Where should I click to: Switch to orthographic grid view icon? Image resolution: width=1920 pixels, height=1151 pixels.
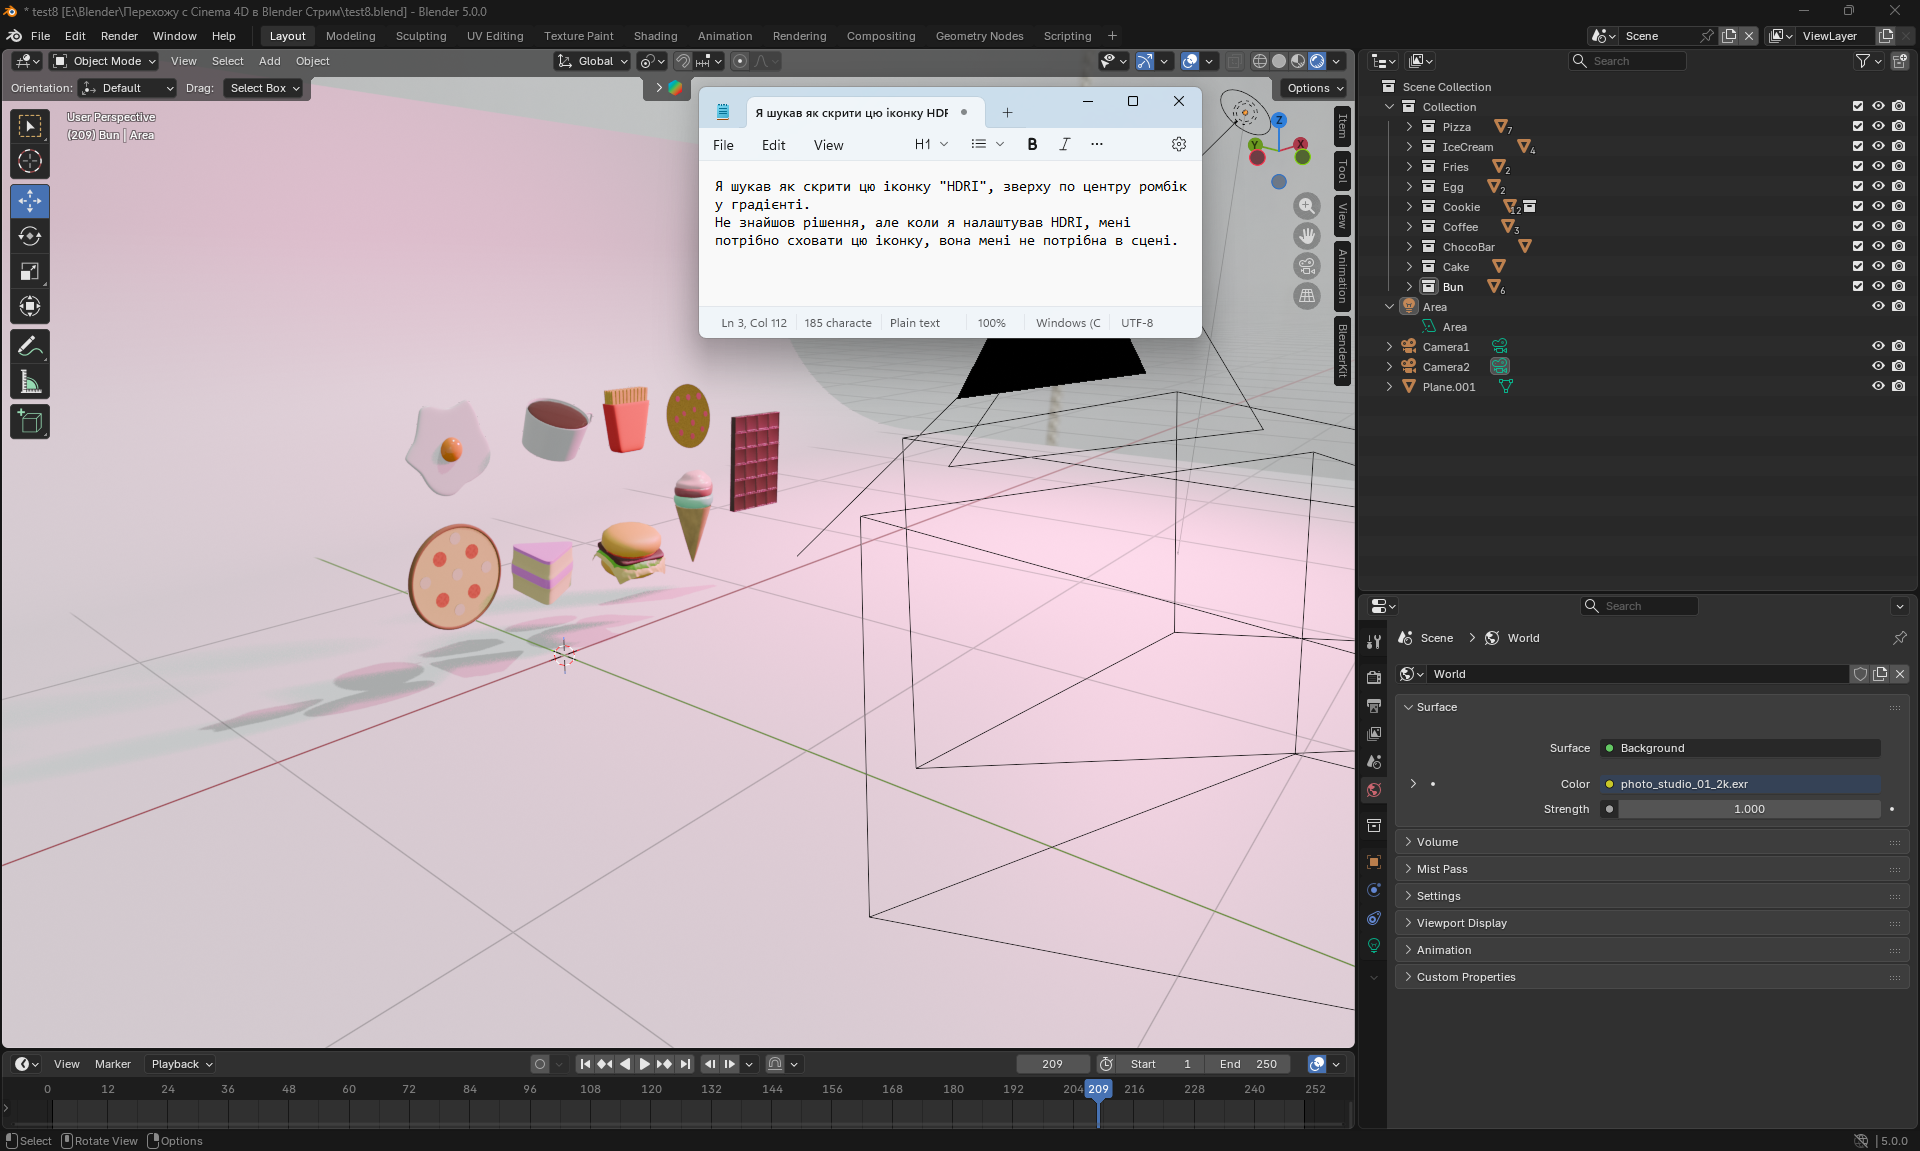(x=1307, y=296)
